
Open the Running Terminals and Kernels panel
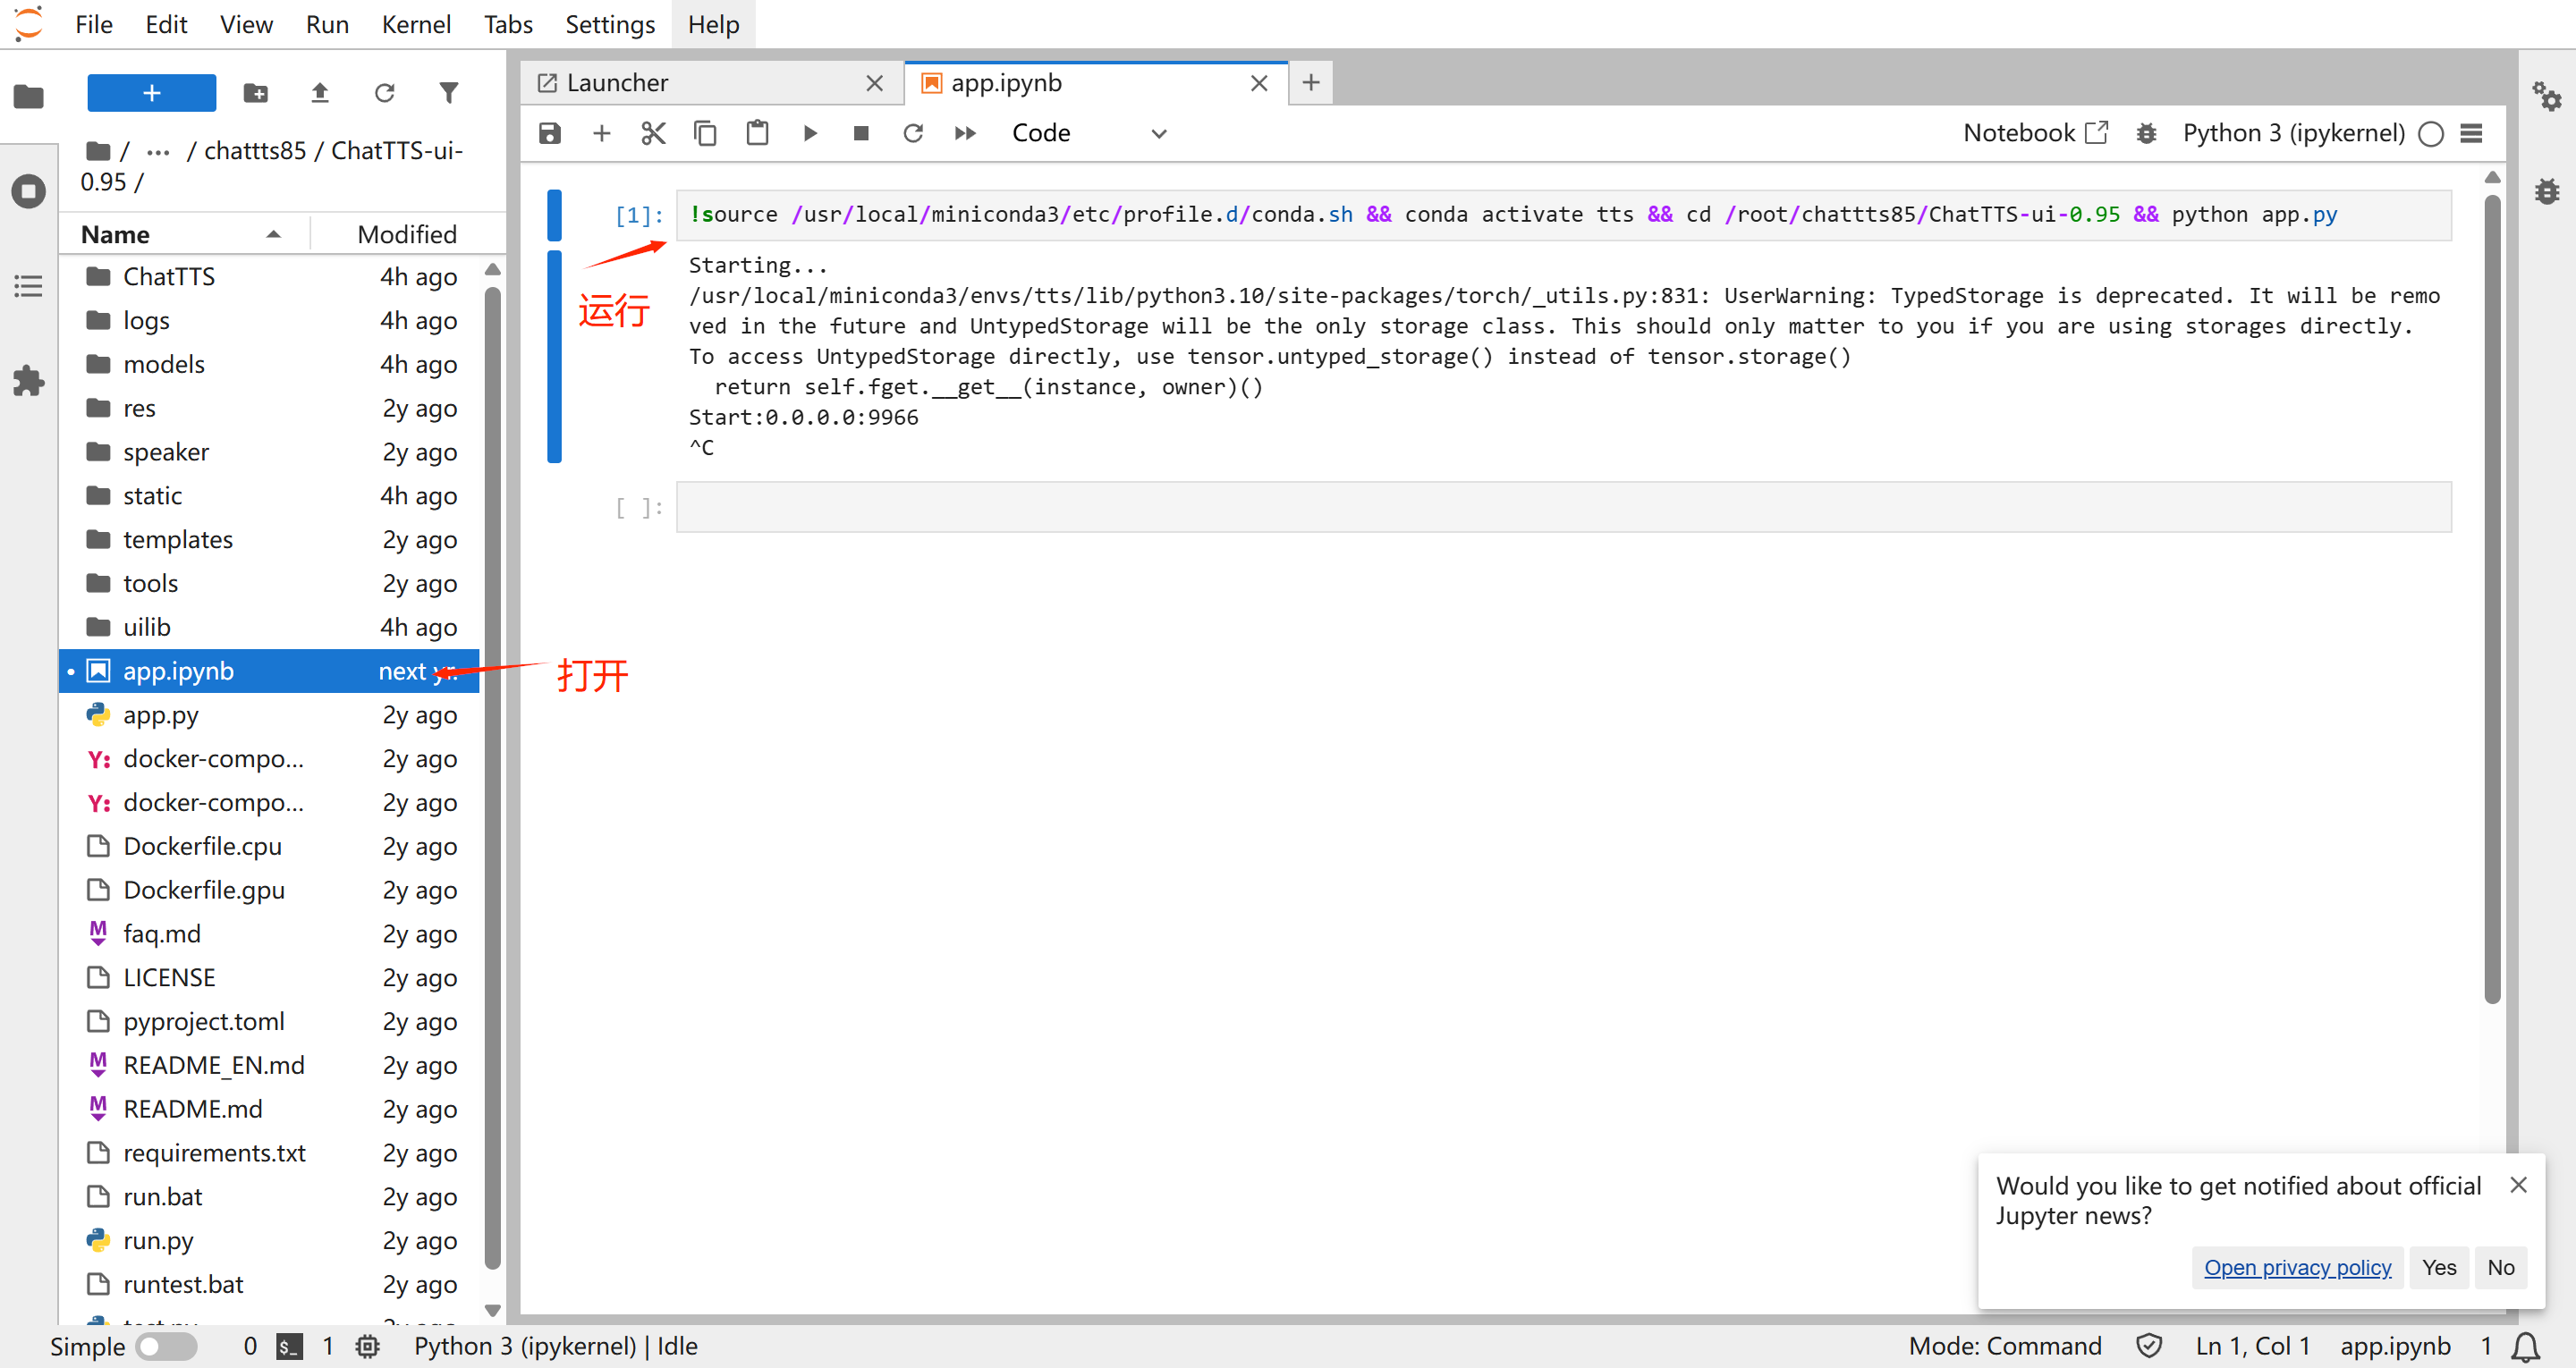coord(29,191)
